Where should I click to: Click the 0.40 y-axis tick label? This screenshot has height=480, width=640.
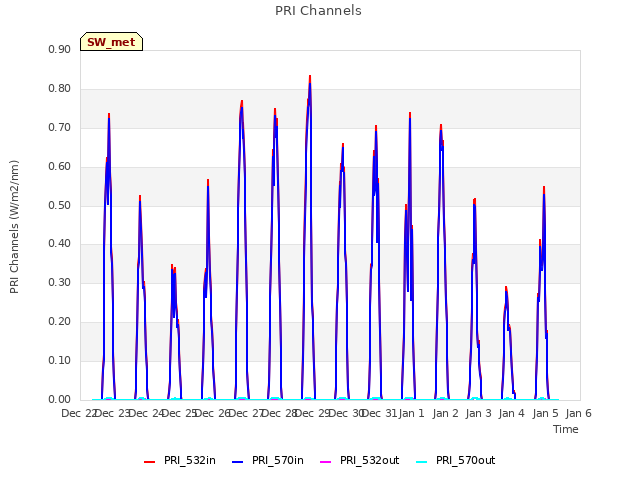[x=60, y=244]
